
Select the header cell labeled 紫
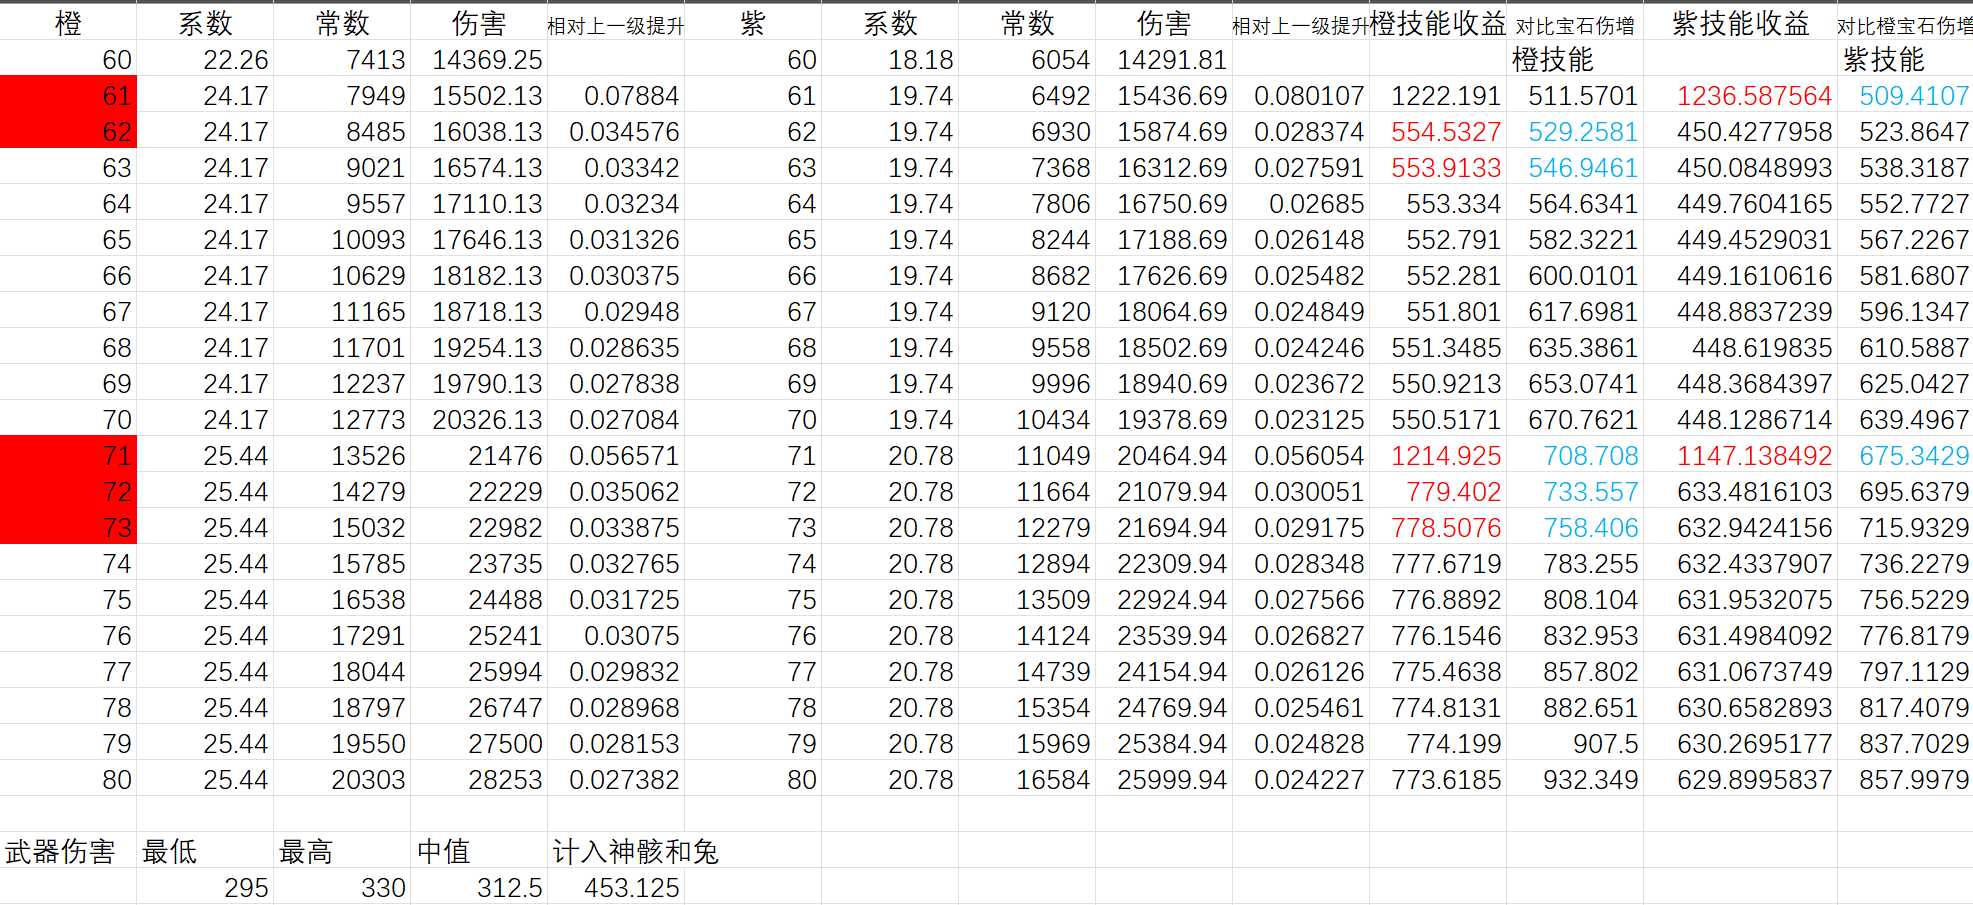(752, 23)
